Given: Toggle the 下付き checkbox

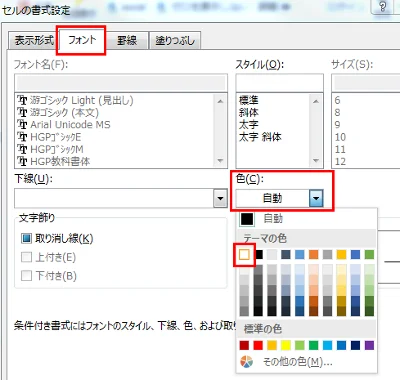Looking at the screenshot, I should (26, 276).
